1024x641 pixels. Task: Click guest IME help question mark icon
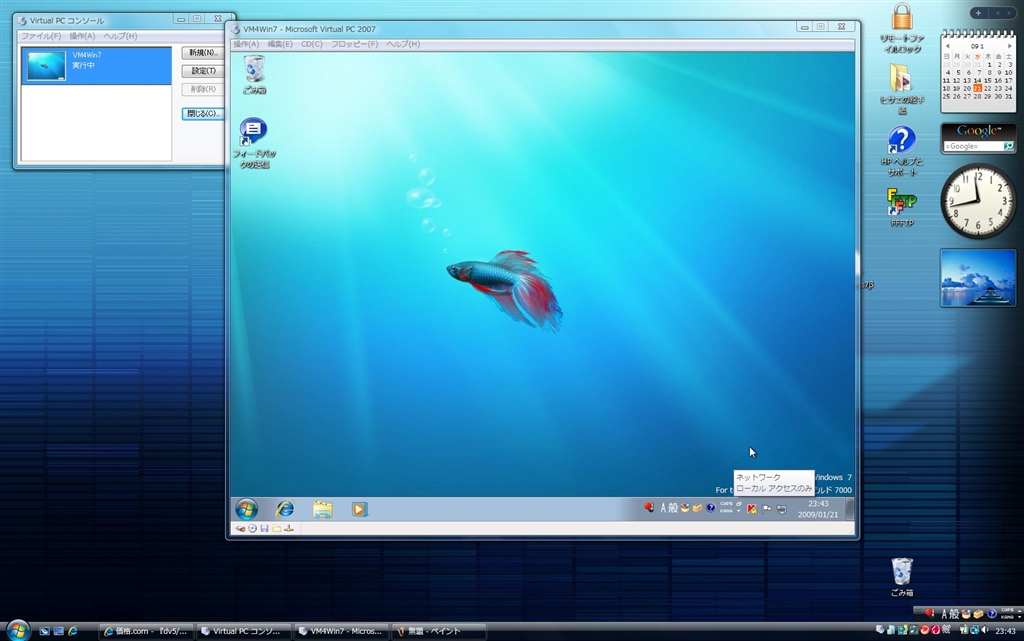click(x=711, y=508)
